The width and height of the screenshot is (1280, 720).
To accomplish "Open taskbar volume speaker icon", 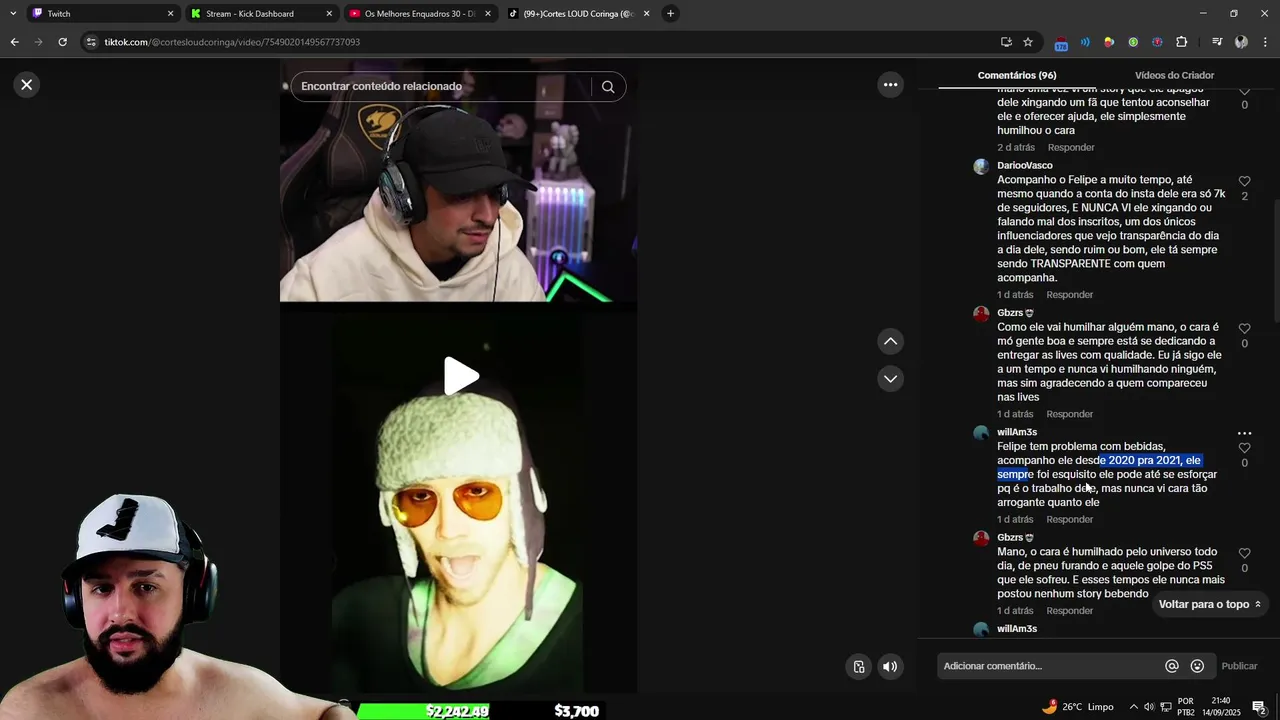I will (x=1149, y=707).
